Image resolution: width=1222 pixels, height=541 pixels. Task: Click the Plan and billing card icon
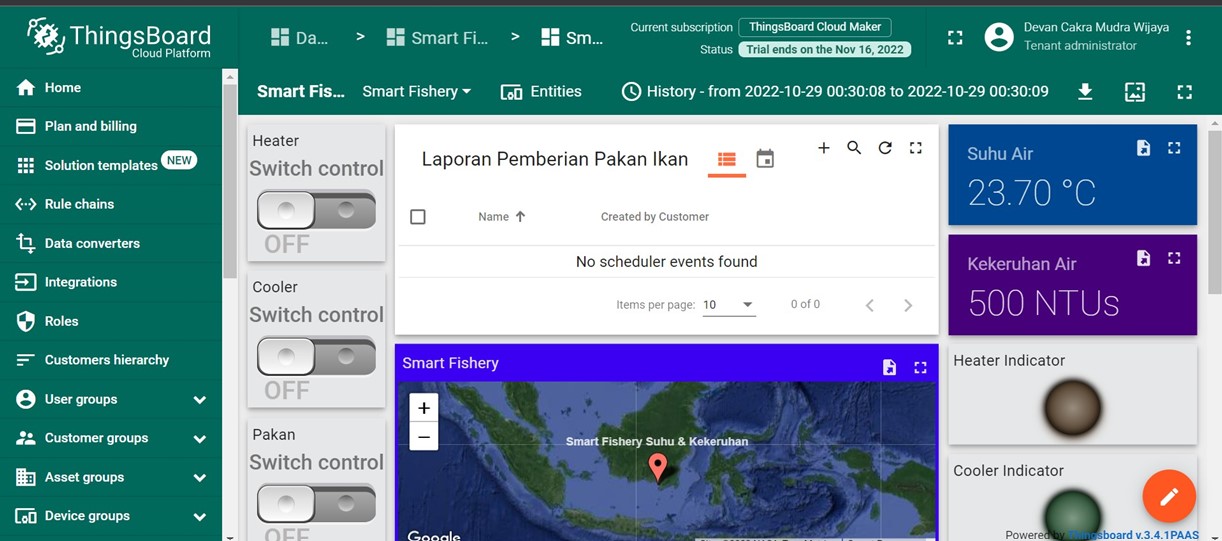(26, 126)
